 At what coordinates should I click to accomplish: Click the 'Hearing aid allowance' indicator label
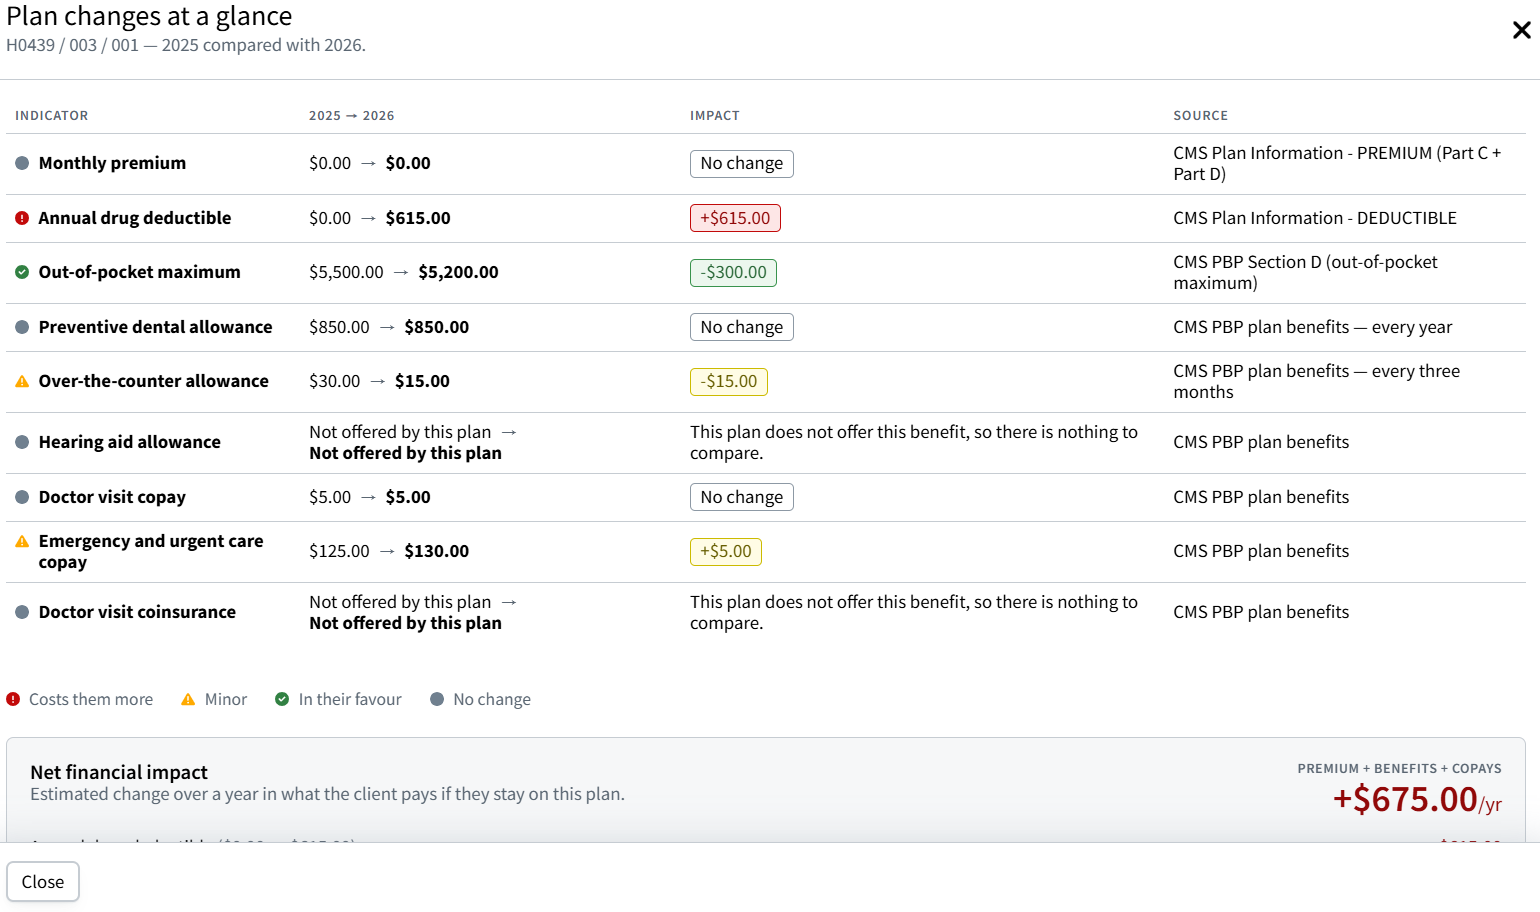tap(130, 442)
